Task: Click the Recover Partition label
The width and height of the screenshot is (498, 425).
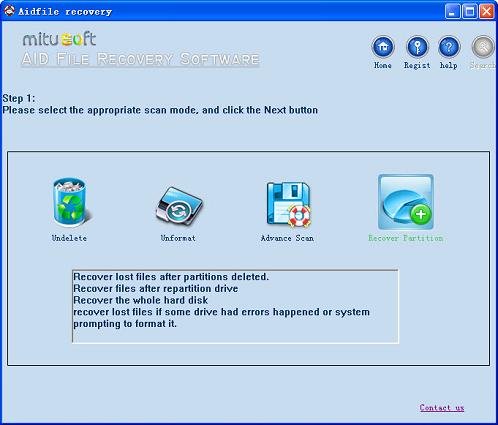Action: [406, 238]
